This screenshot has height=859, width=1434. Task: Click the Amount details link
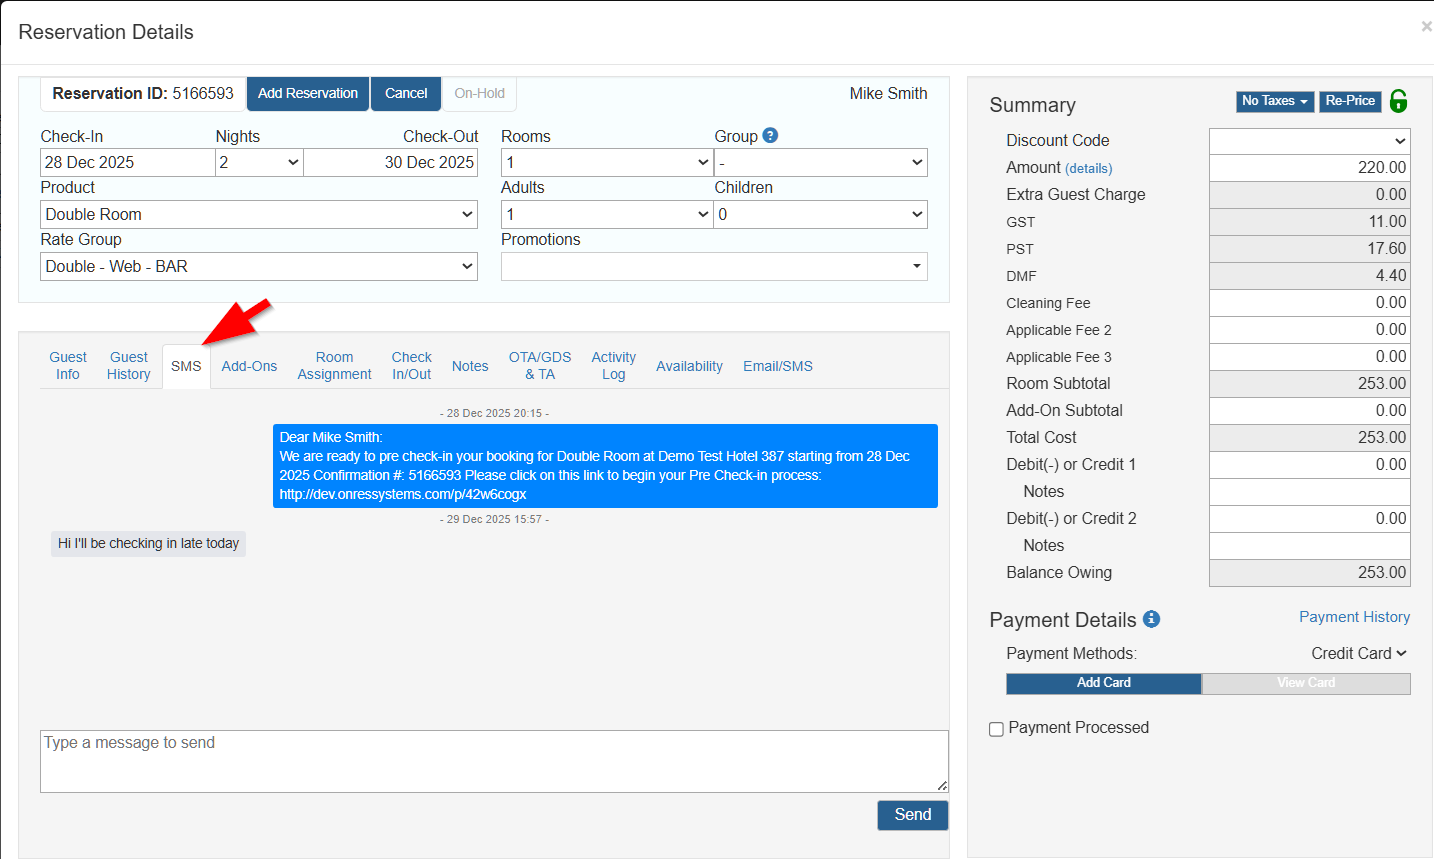1088,169
